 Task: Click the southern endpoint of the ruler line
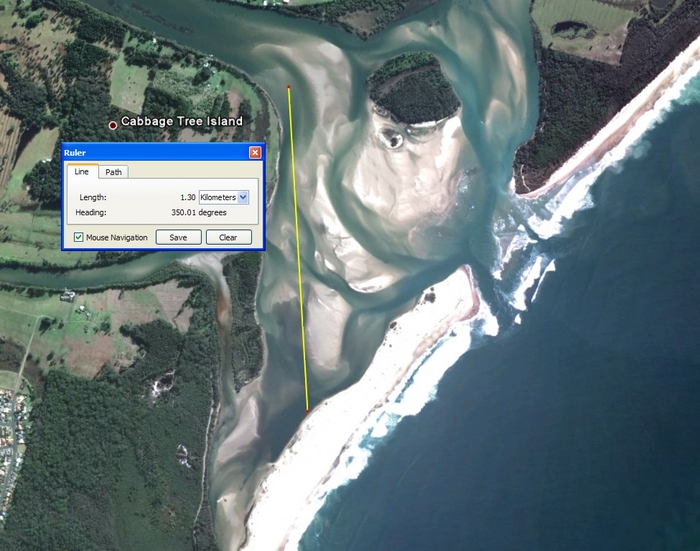pos(308,411)
